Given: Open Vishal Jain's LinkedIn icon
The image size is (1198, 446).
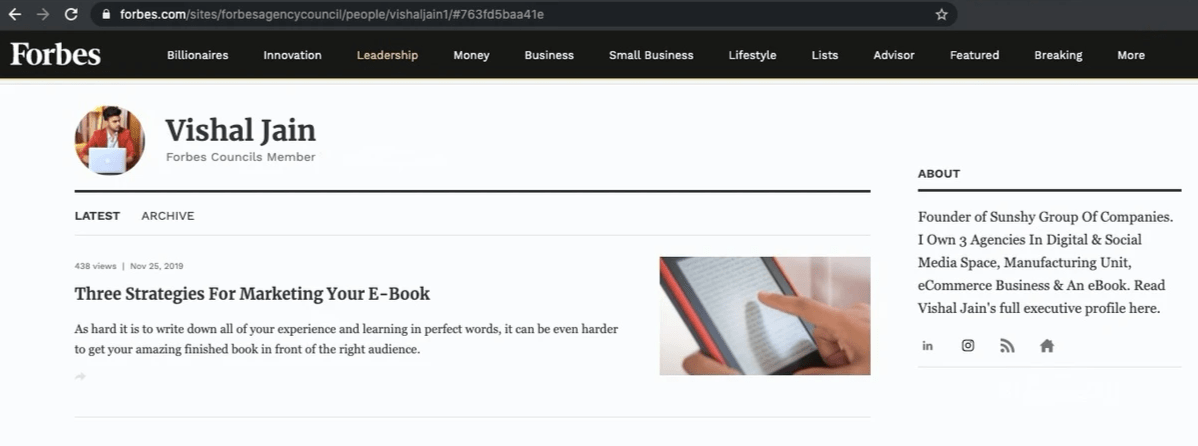Looking at the screenshot, I should (928, 346).
